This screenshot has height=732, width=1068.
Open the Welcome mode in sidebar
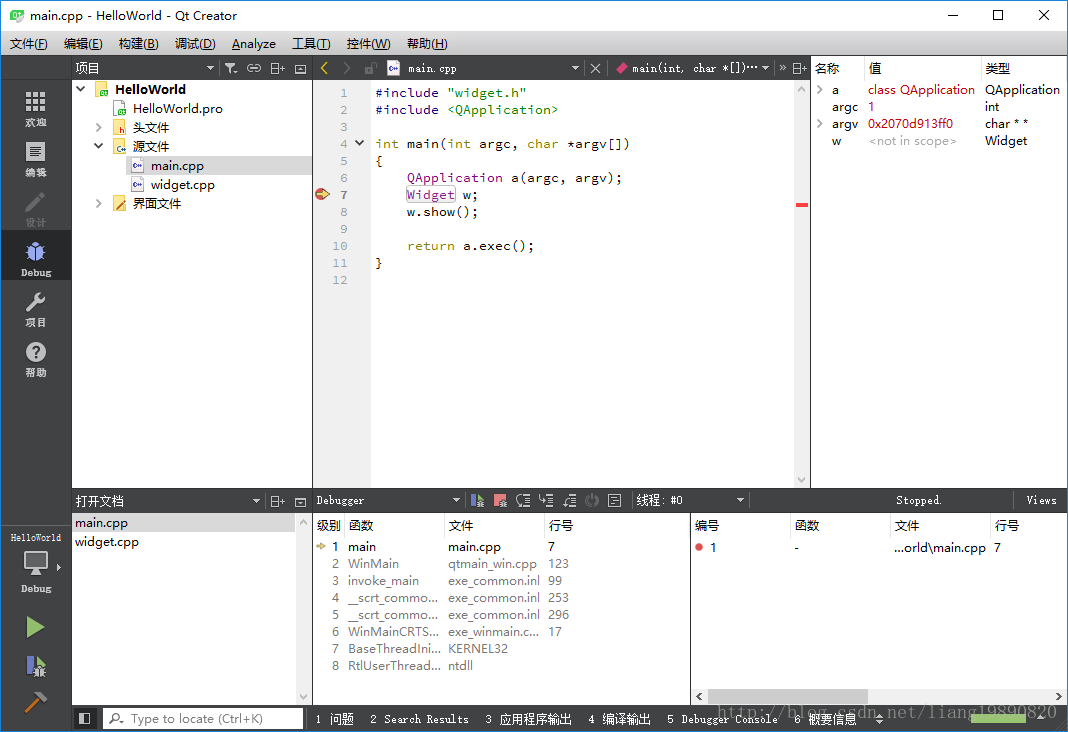(35, 109)
